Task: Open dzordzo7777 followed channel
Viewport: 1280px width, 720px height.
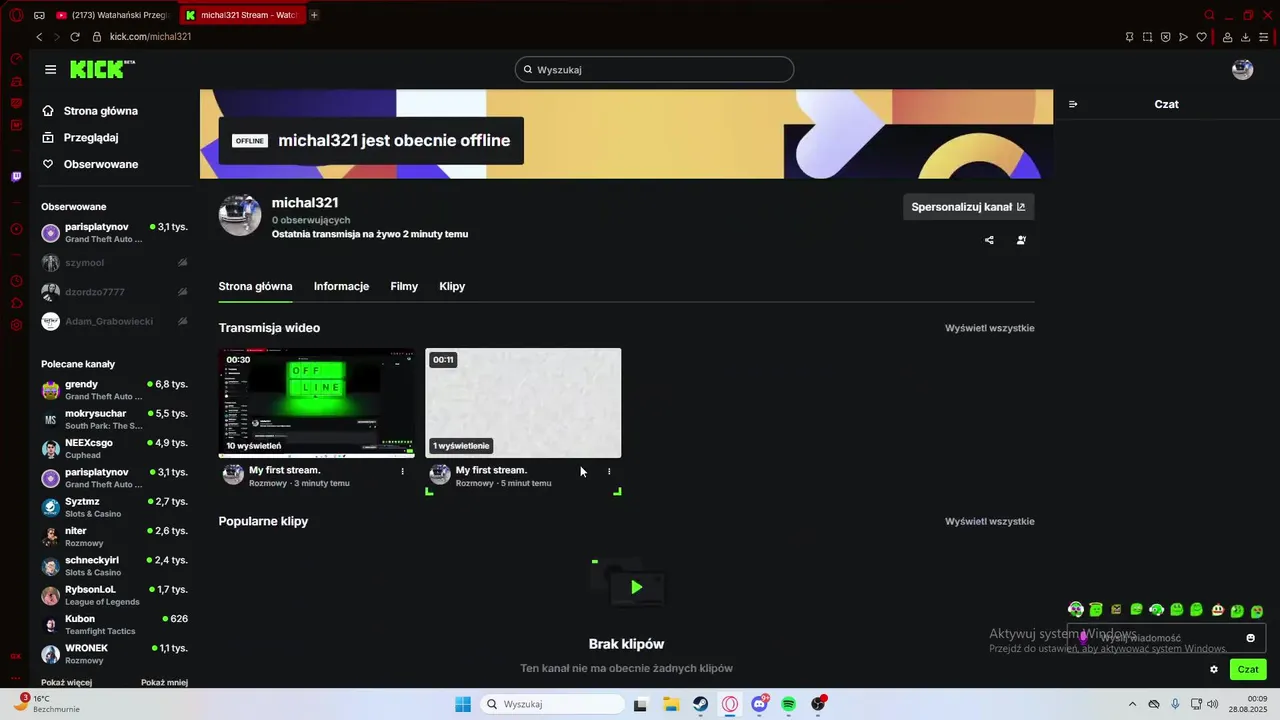Action: point(115,292)
